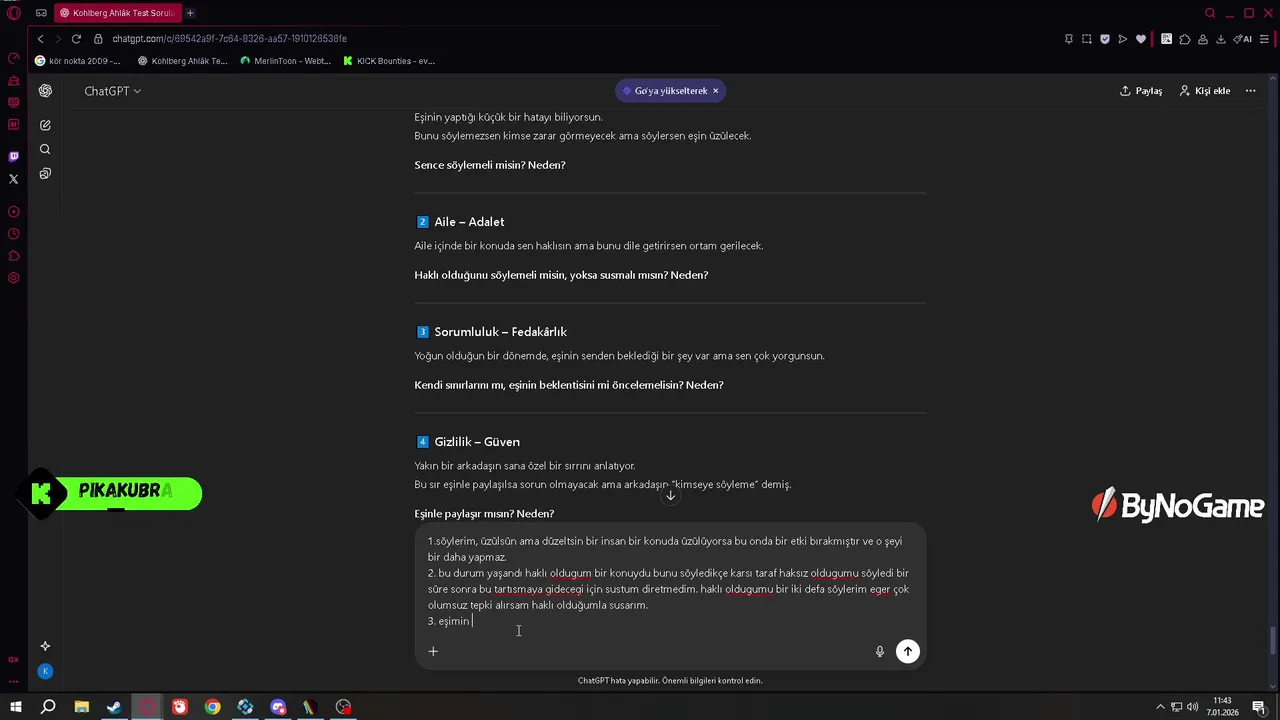Open the MerlinToon bookmark
The width and height of the screenshot is (1280, 720).
coord(286,61)
